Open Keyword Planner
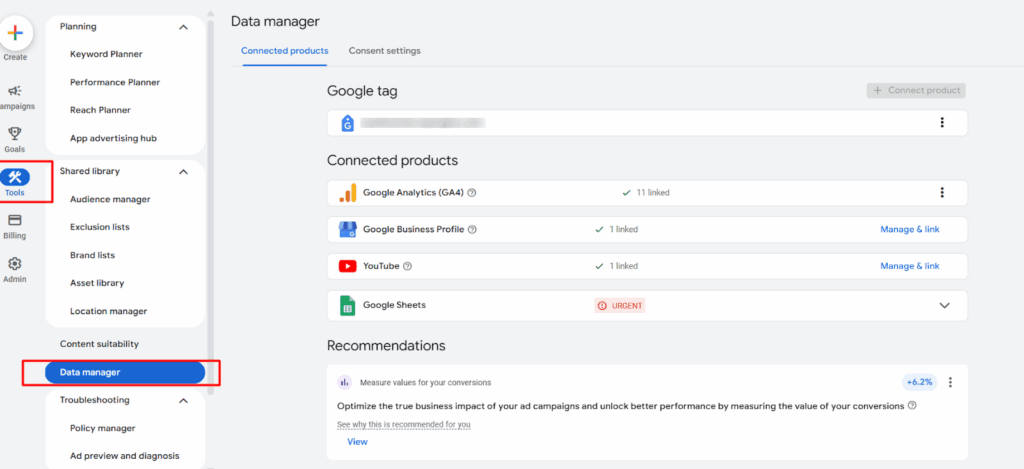The height and width of the screenshot is (469, 1024). (106, 54)
